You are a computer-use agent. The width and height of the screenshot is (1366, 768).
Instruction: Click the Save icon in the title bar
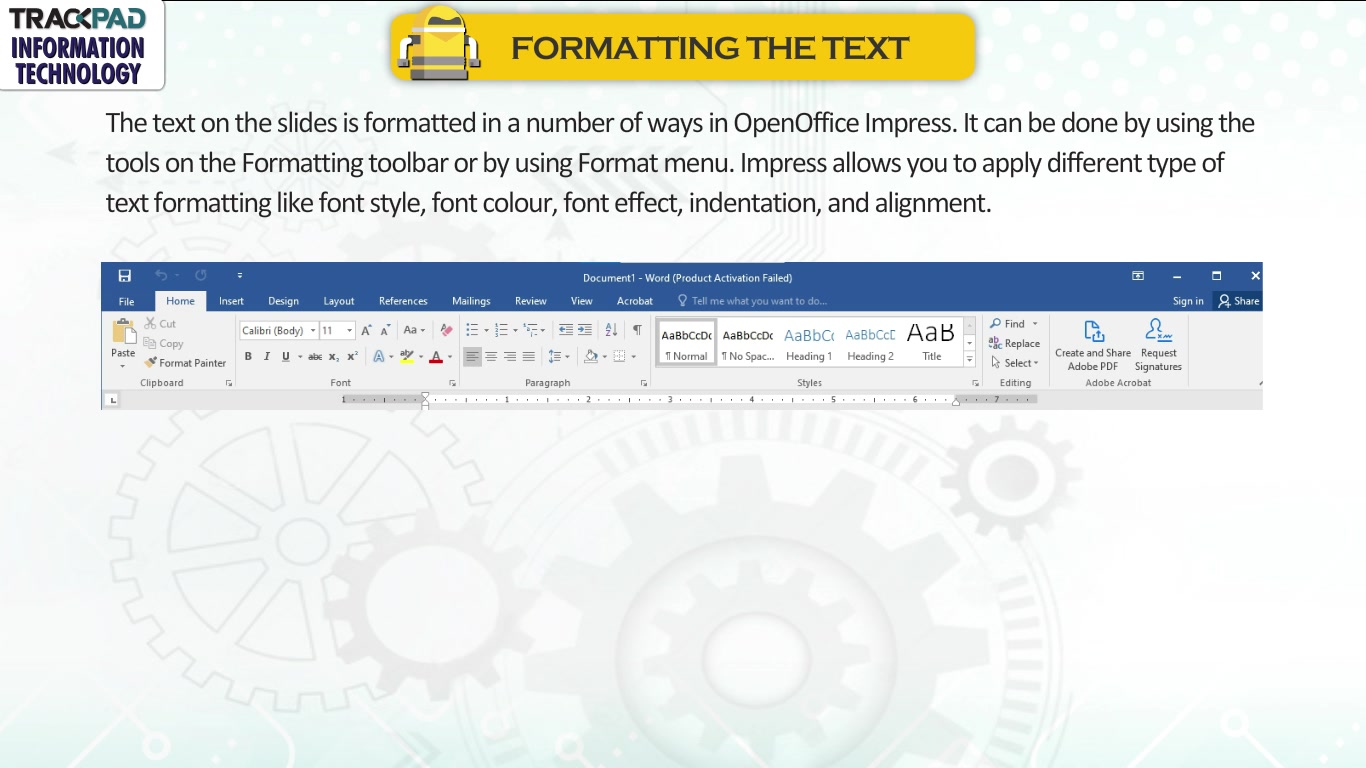(125, 276)
